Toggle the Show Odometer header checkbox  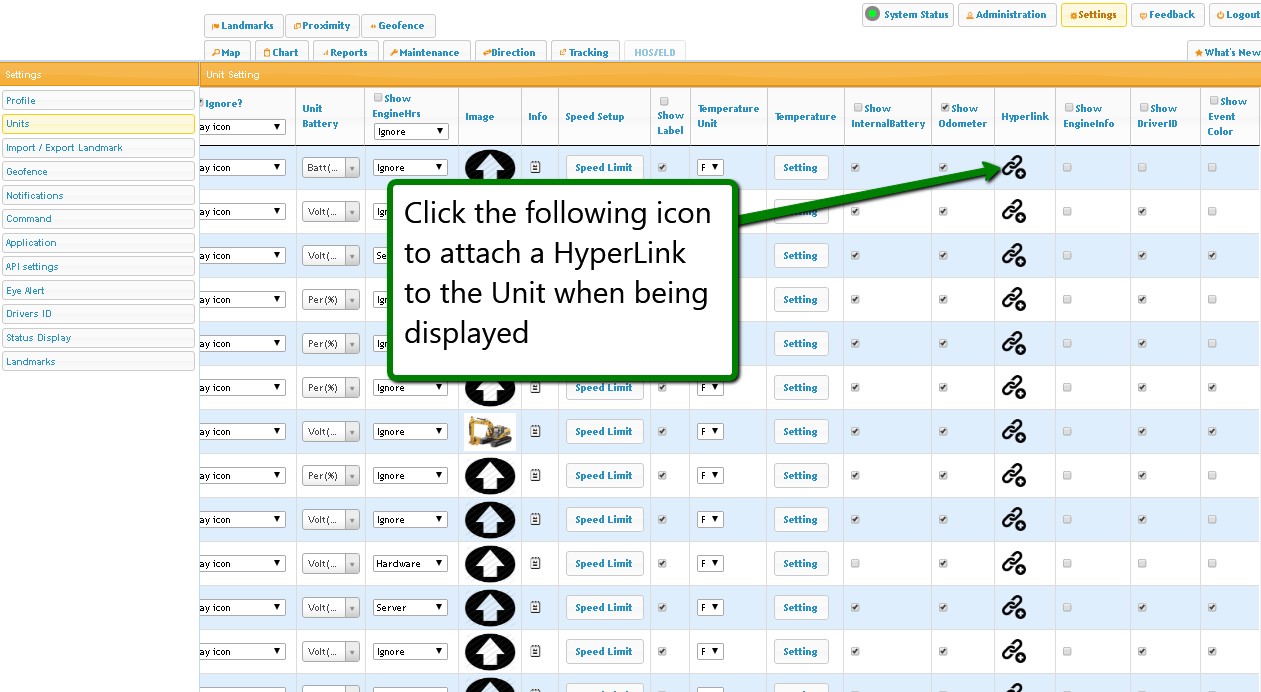[x=946, y=108]
